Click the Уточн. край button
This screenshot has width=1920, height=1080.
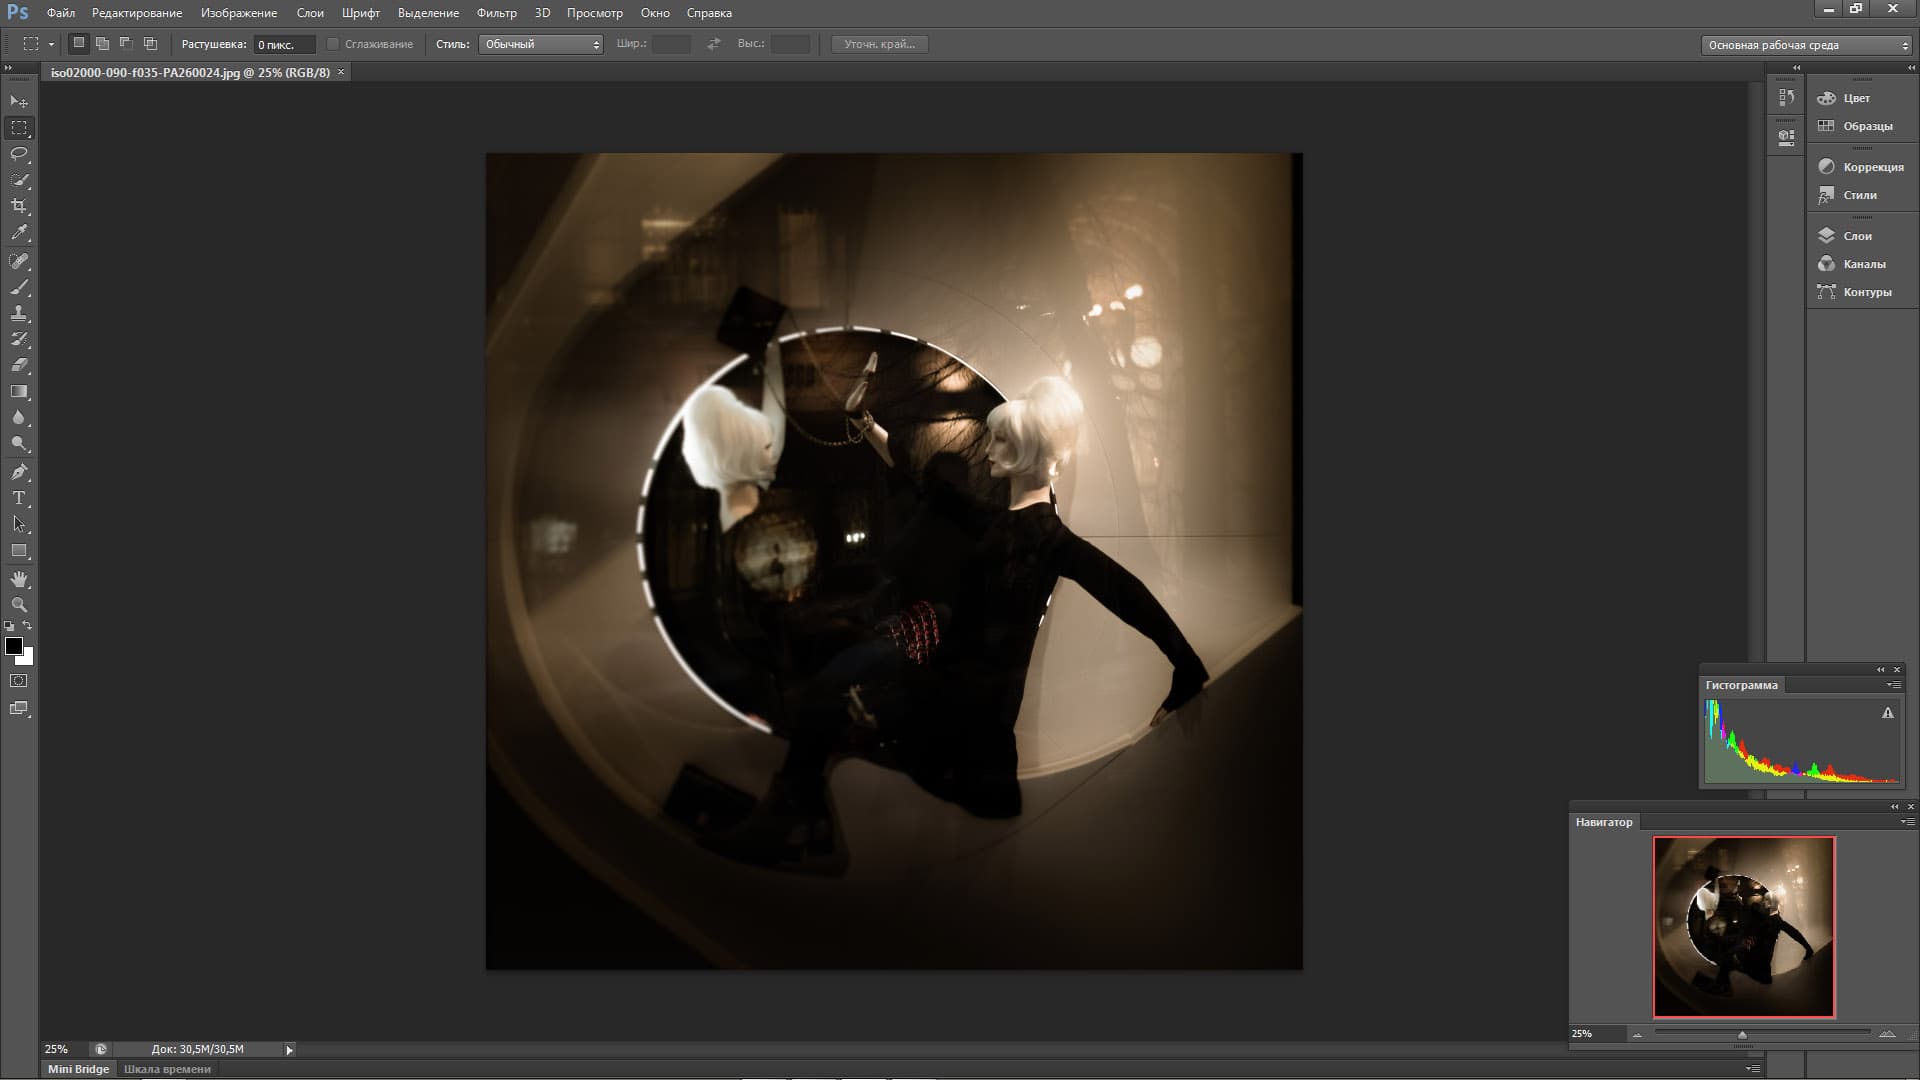click(x=879, y=44)
